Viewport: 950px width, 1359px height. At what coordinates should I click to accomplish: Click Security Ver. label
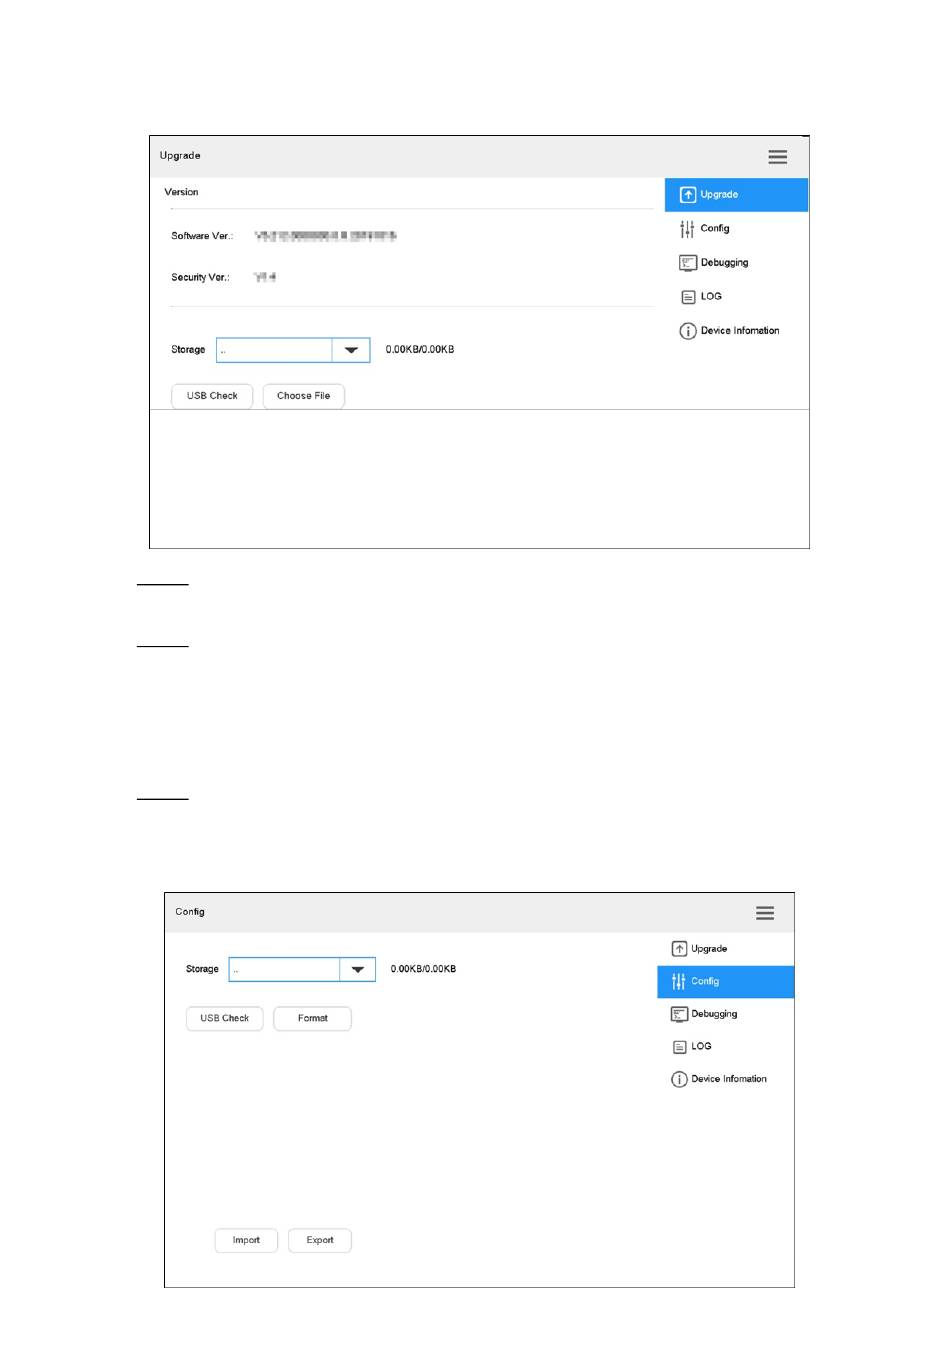(x=200, y=278)
